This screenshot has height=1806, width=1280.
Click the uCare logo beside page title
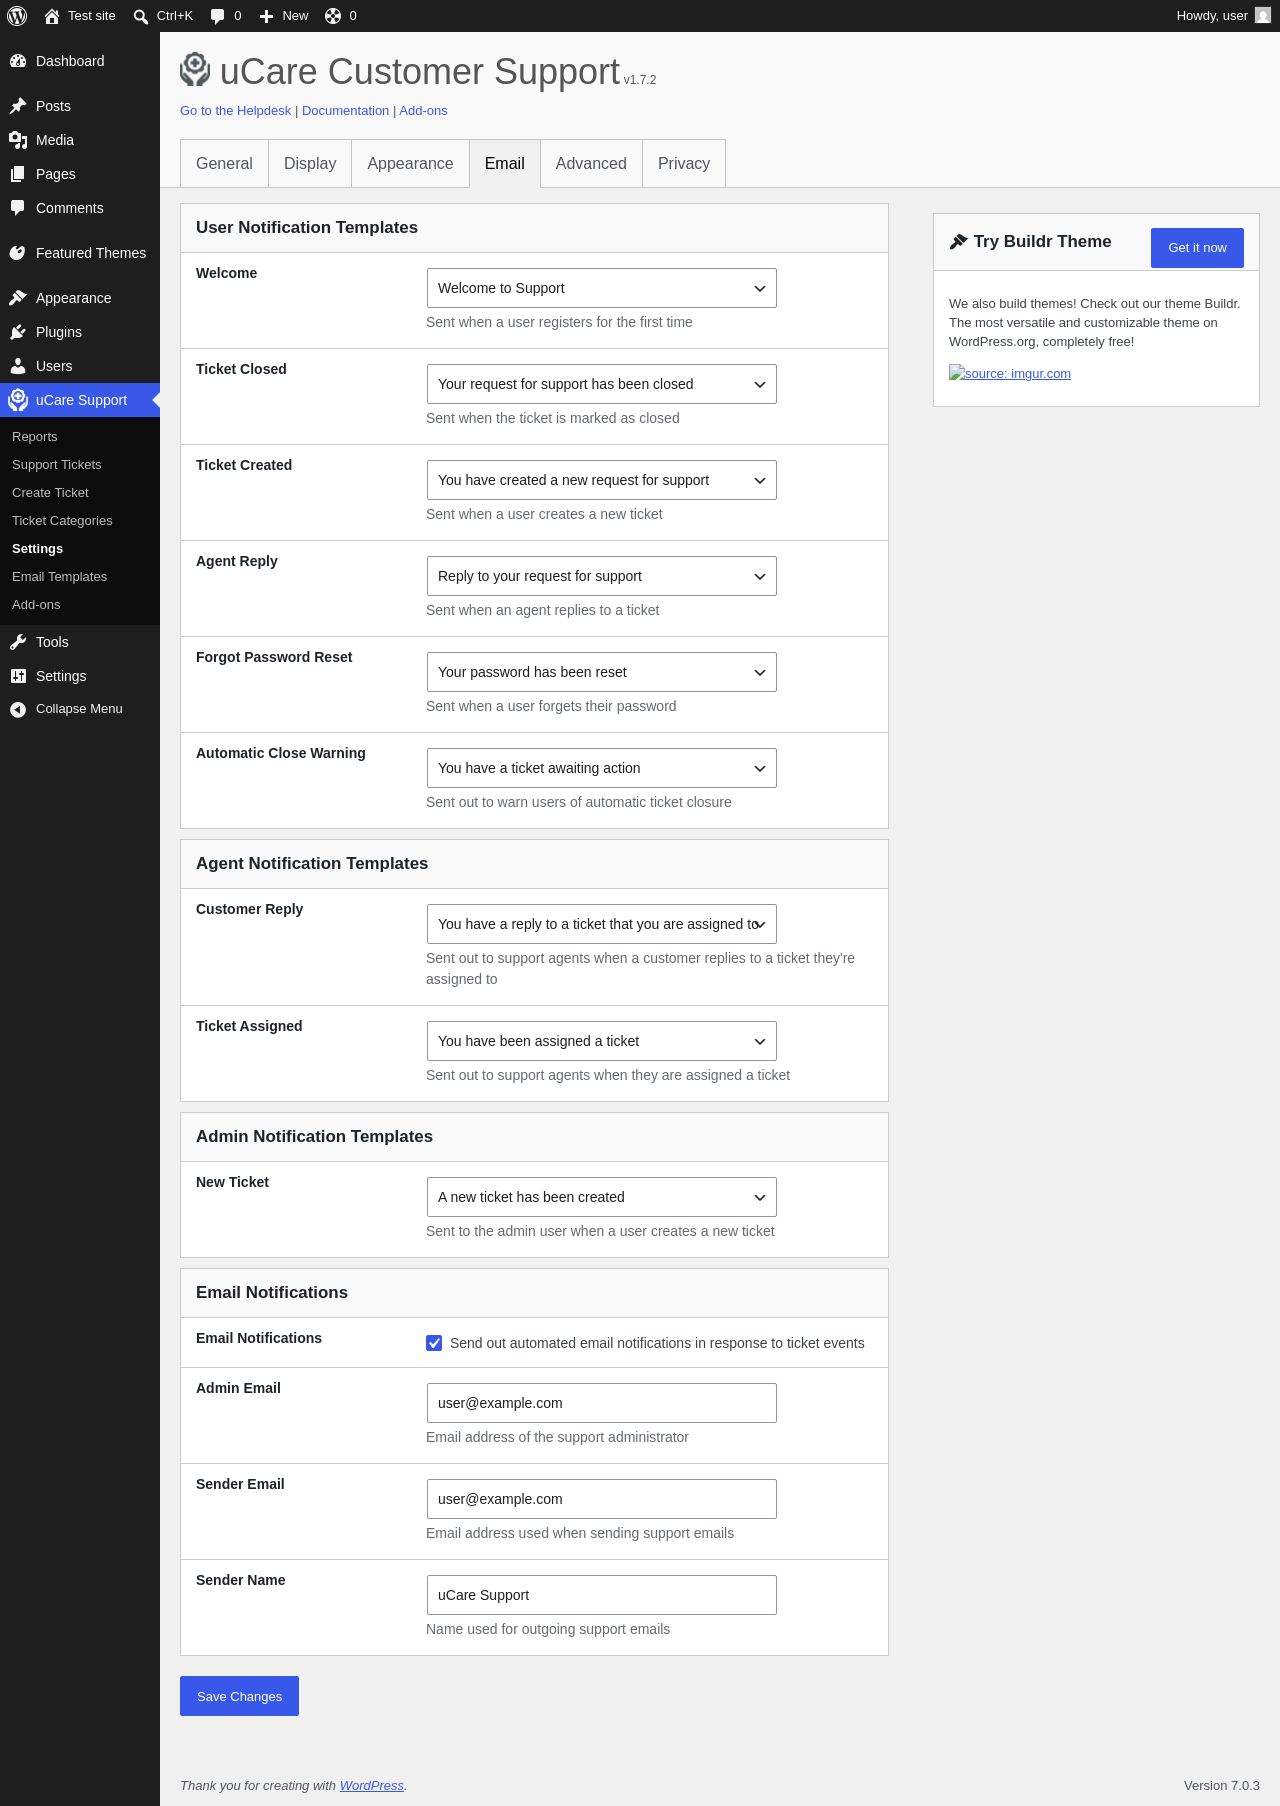point(195,70)
